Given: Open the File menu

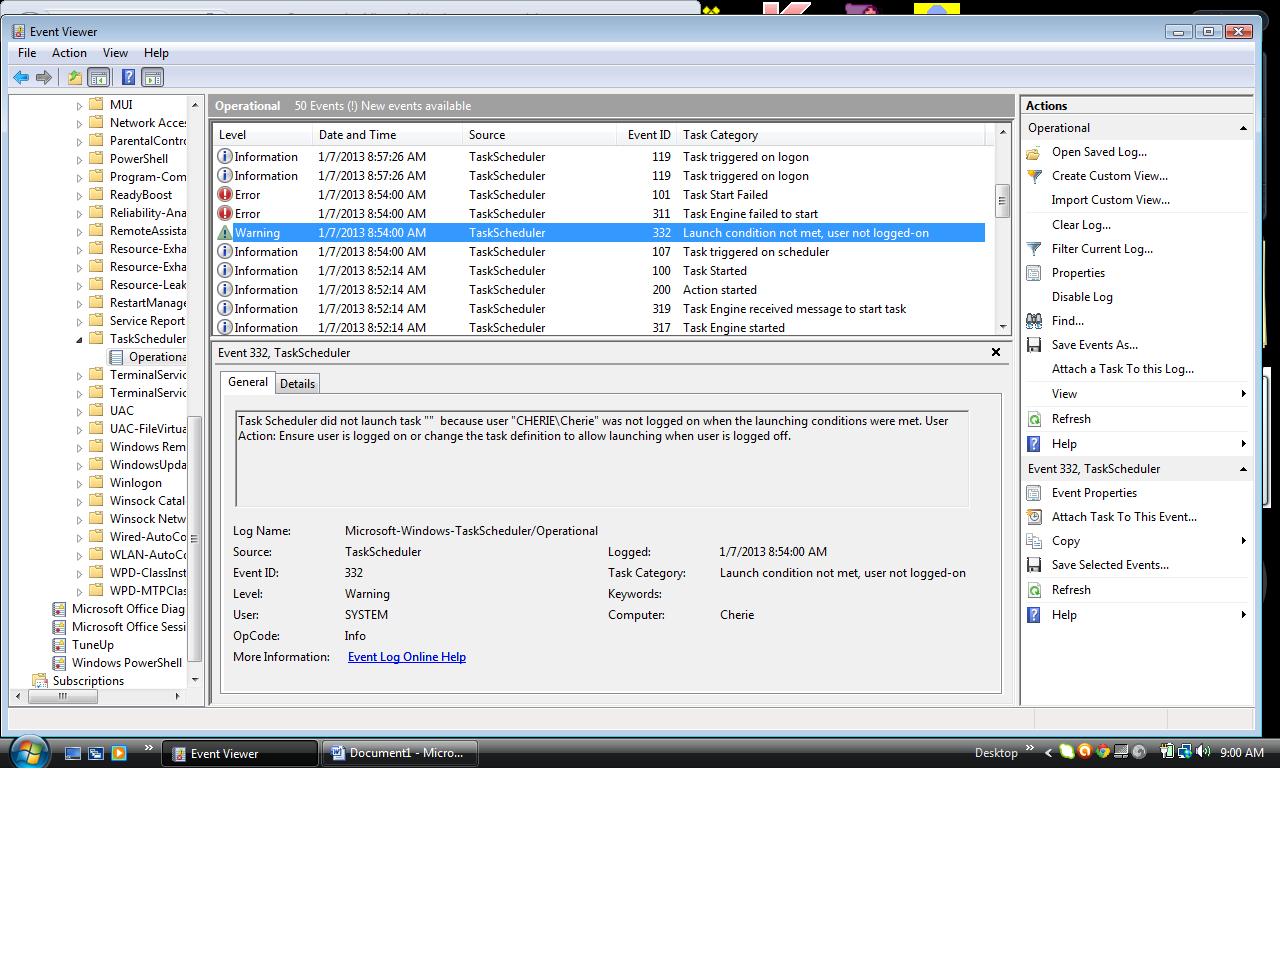Looking at the screenshot, I should pyautogui.click(x=27, y=53).
